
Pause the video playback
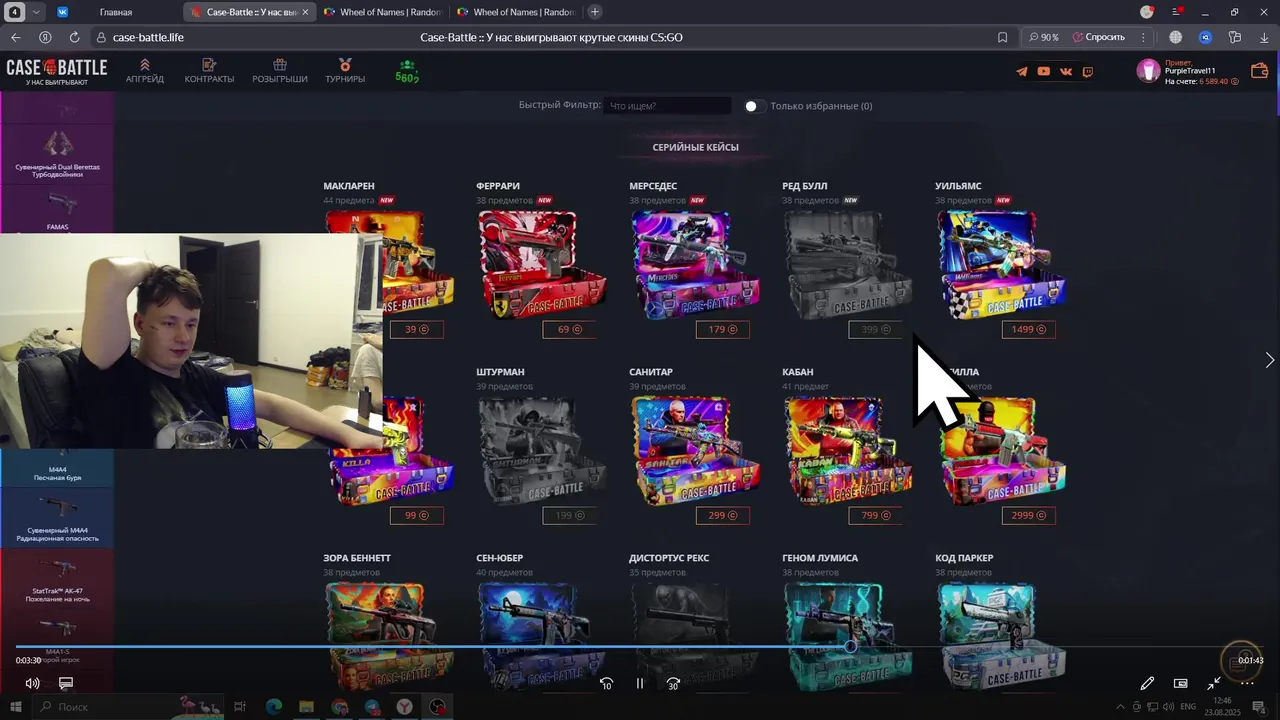pos(640,684)
